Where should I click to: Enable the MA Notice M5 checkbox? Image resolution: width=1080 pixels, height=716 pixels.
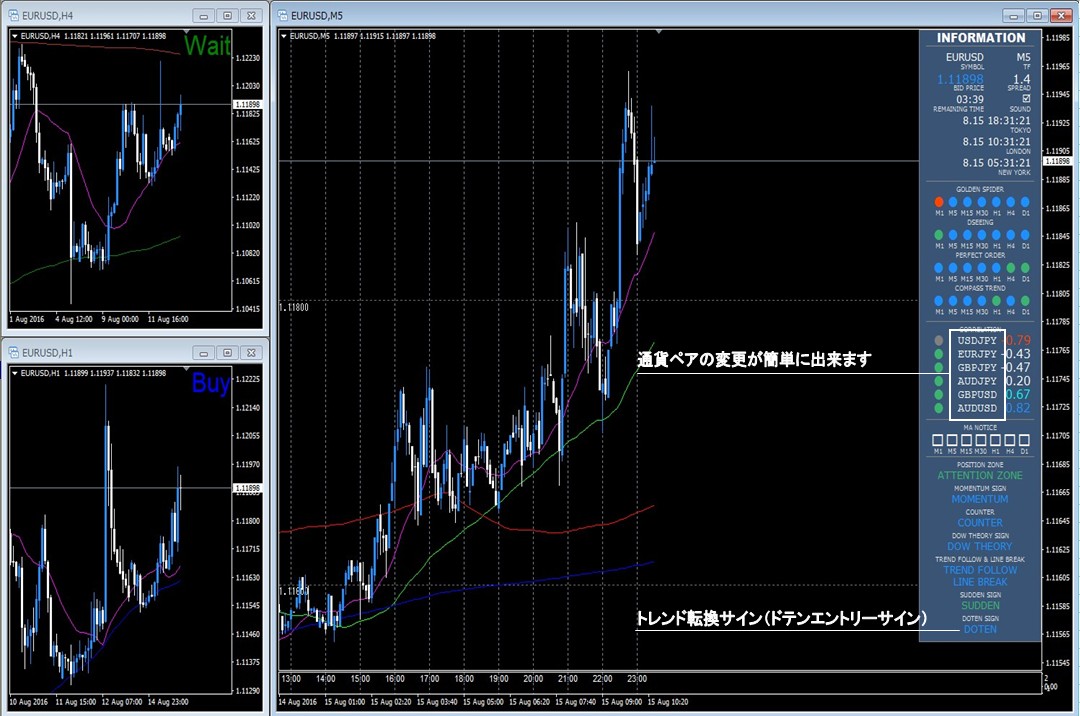[x=952, y=439]
